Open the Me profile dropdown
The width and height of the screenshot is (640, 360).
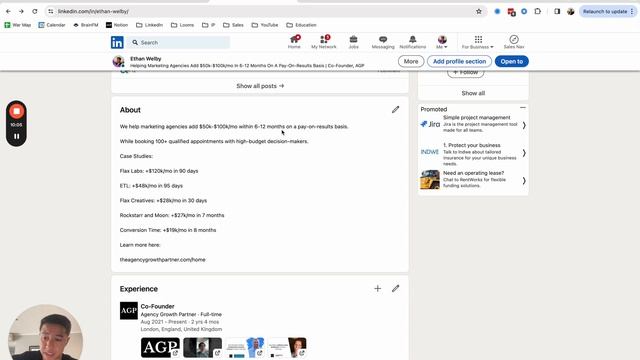[x=442, y=42]
